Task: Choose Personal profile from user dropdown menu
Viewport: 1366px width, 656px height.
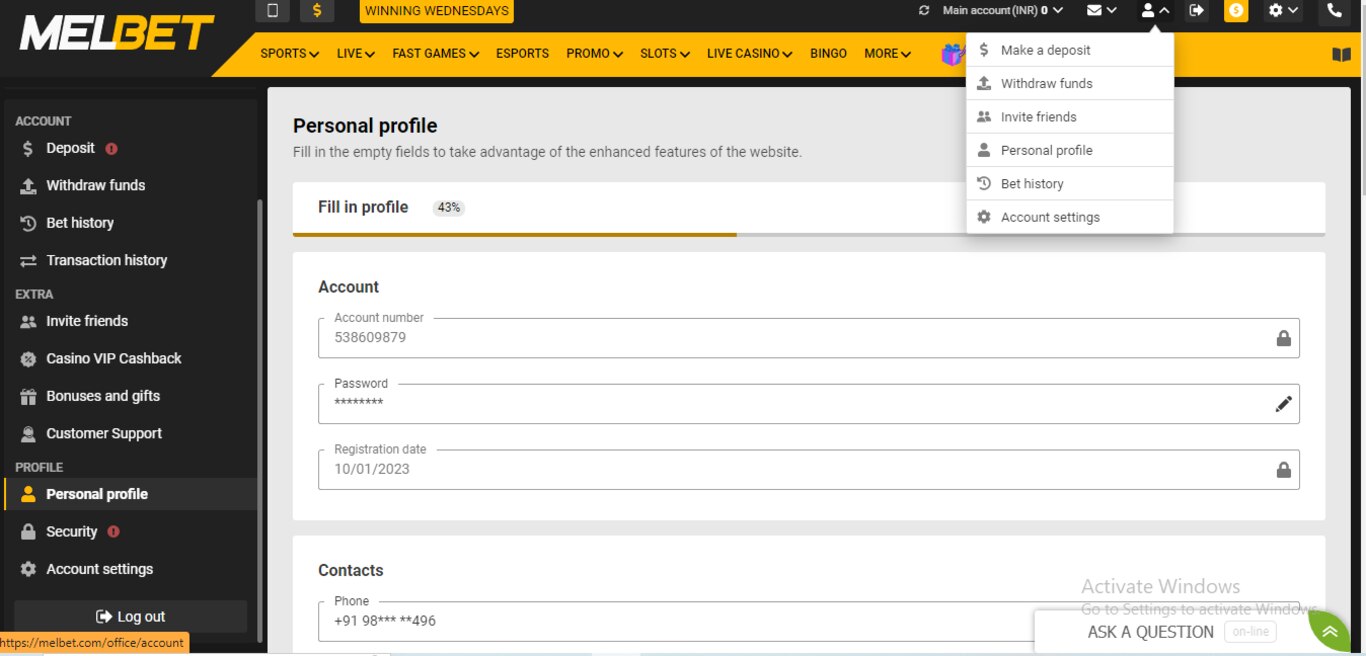Action: click(1069, 150)
